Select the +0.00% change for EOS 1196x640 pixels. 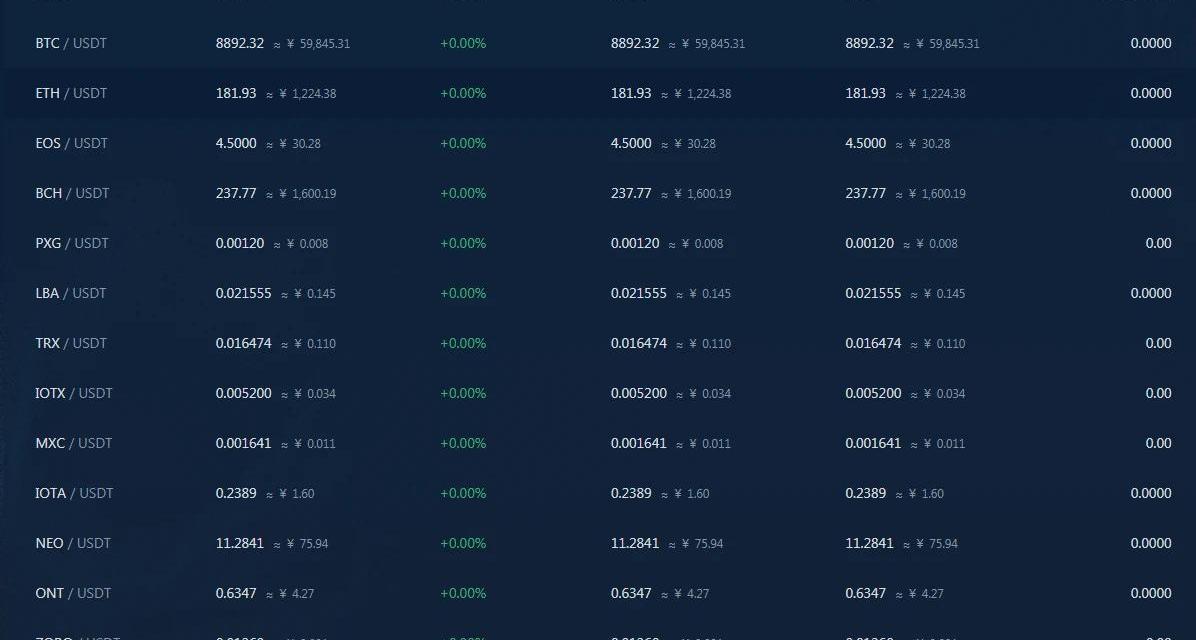click(463, 143)
